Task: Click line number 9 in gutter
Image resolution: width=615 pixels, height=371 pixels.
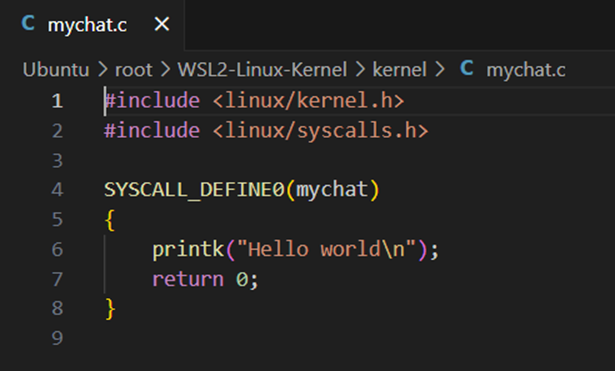Action: [57, 338]
